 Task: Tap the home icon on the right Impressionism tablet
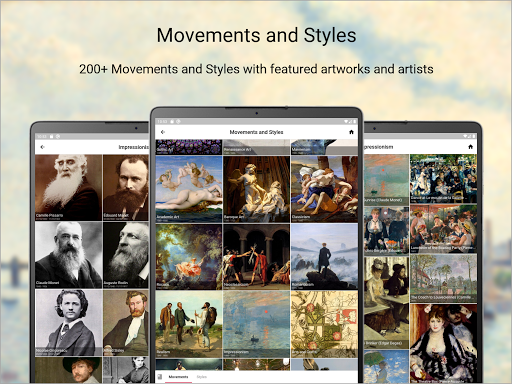470,147
